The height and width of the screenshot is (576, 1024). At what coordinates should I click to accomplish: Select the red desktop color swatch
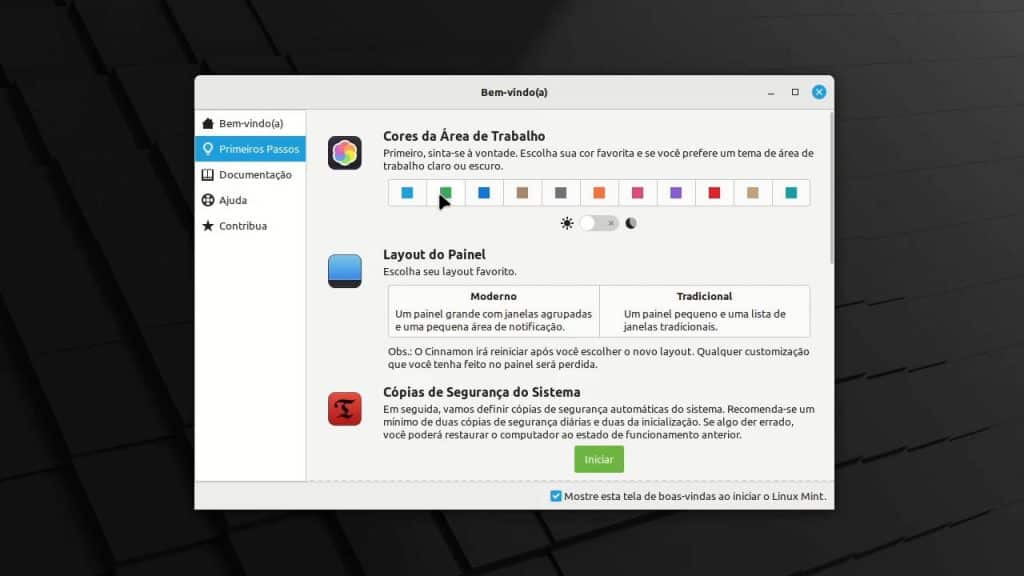714,192
